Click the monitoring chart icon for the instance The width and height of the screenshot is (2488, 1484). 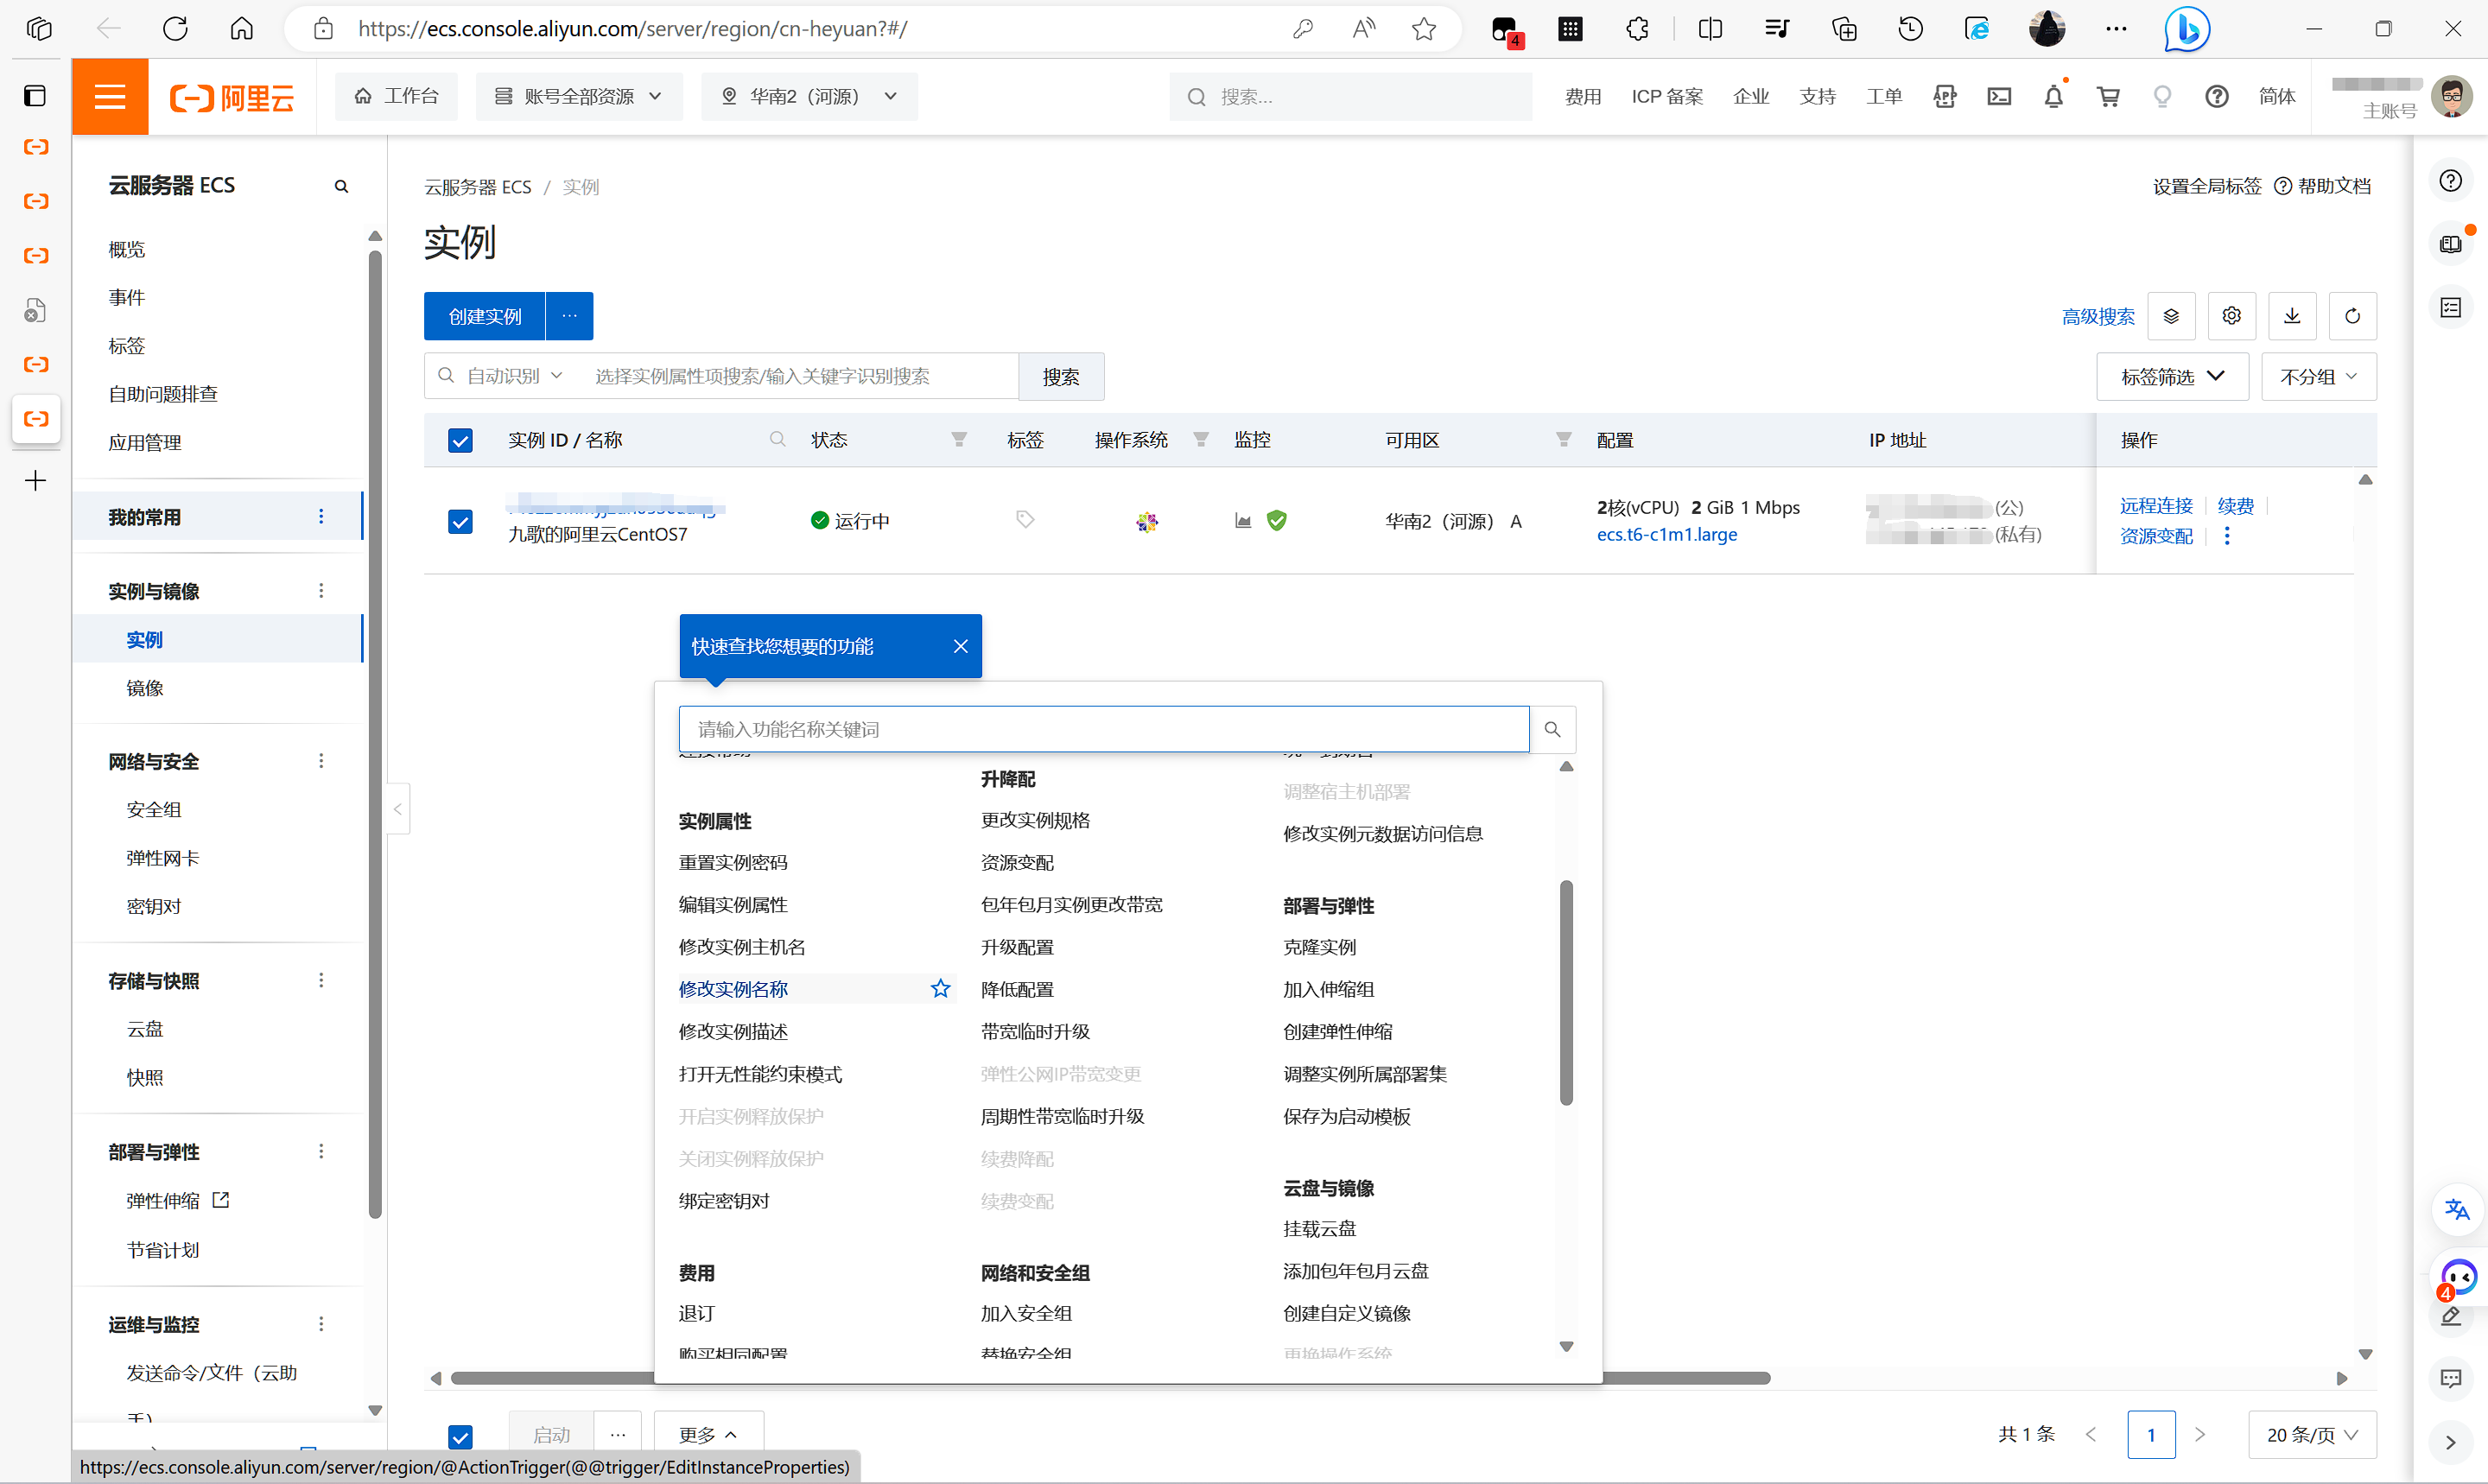point(1243,520)
